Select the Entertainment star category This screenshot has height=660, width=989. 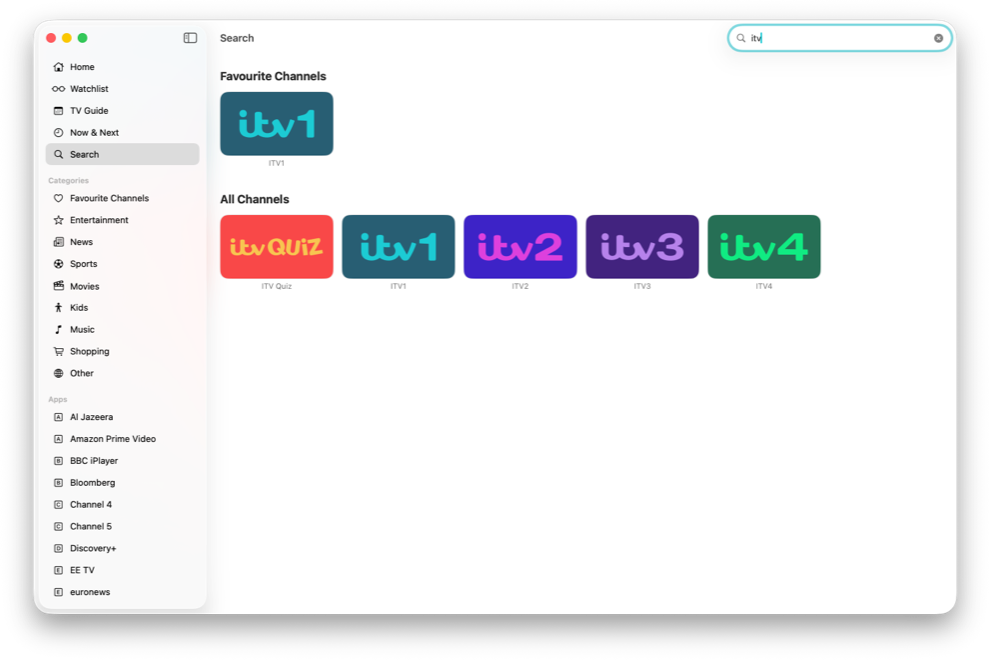[59, 220]
